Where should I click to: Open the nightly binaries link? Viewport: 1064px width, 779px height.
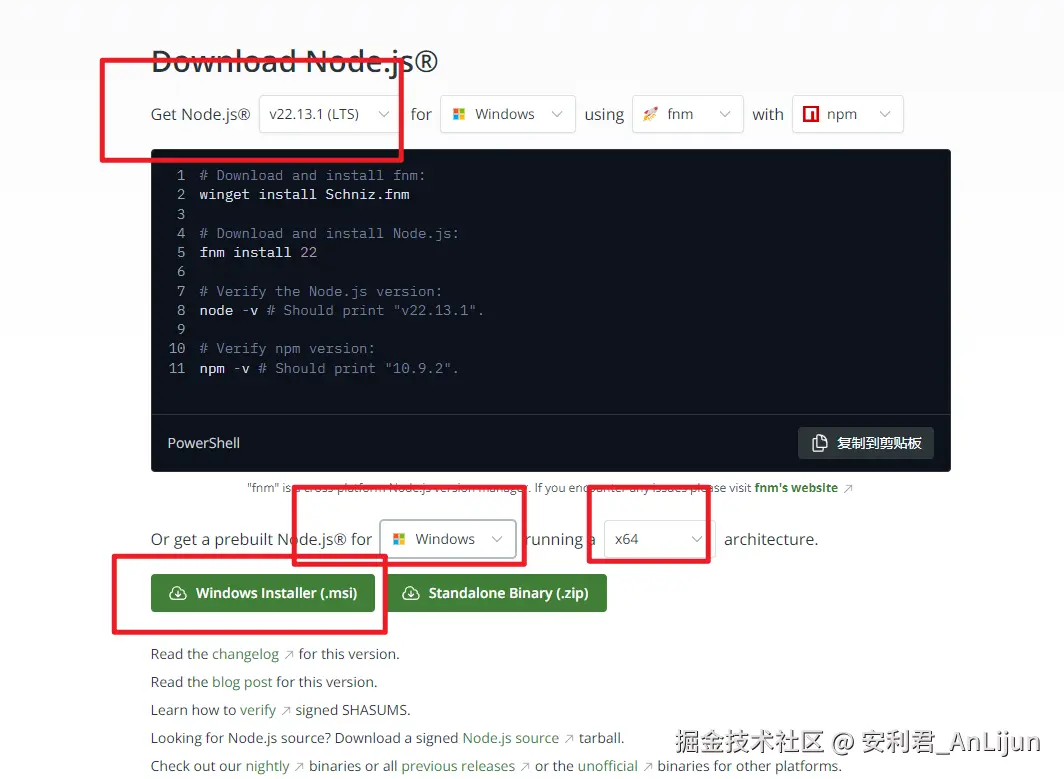click(x=267, y=766)
